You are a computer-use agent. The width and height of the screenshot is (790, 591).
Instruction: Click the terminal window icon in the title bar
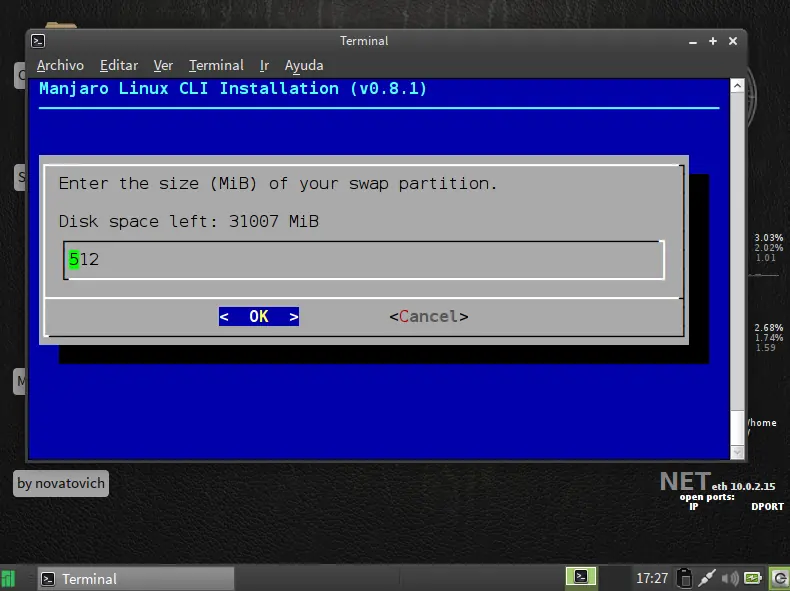pos(38,41)
